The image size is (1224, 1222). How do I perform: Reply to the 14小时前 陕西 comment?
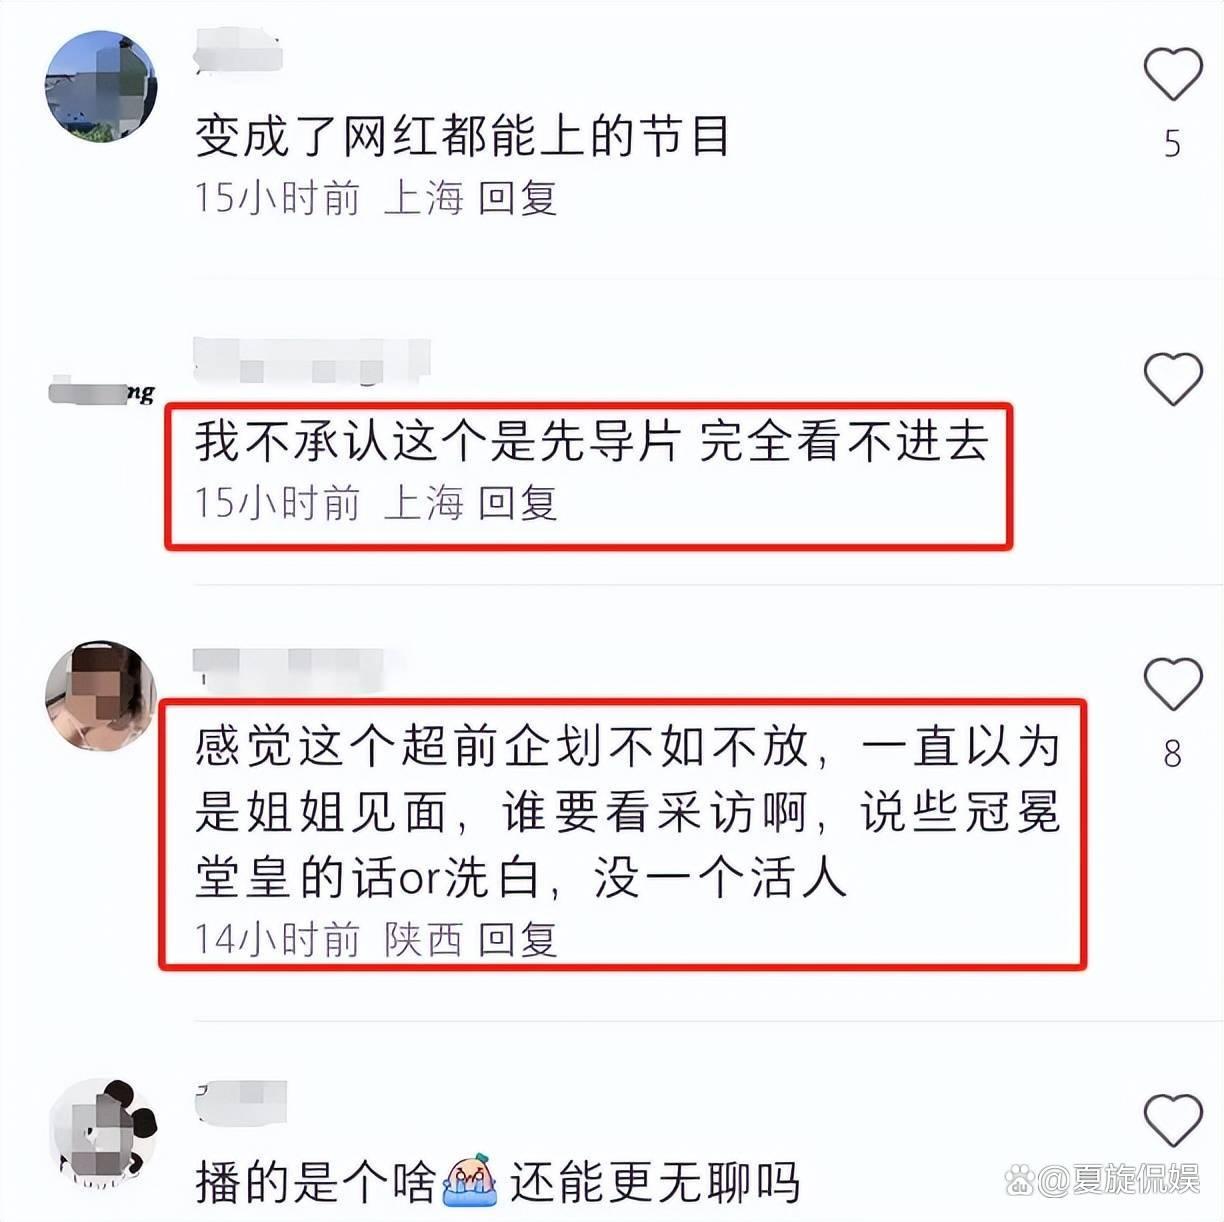click(517, 938)
